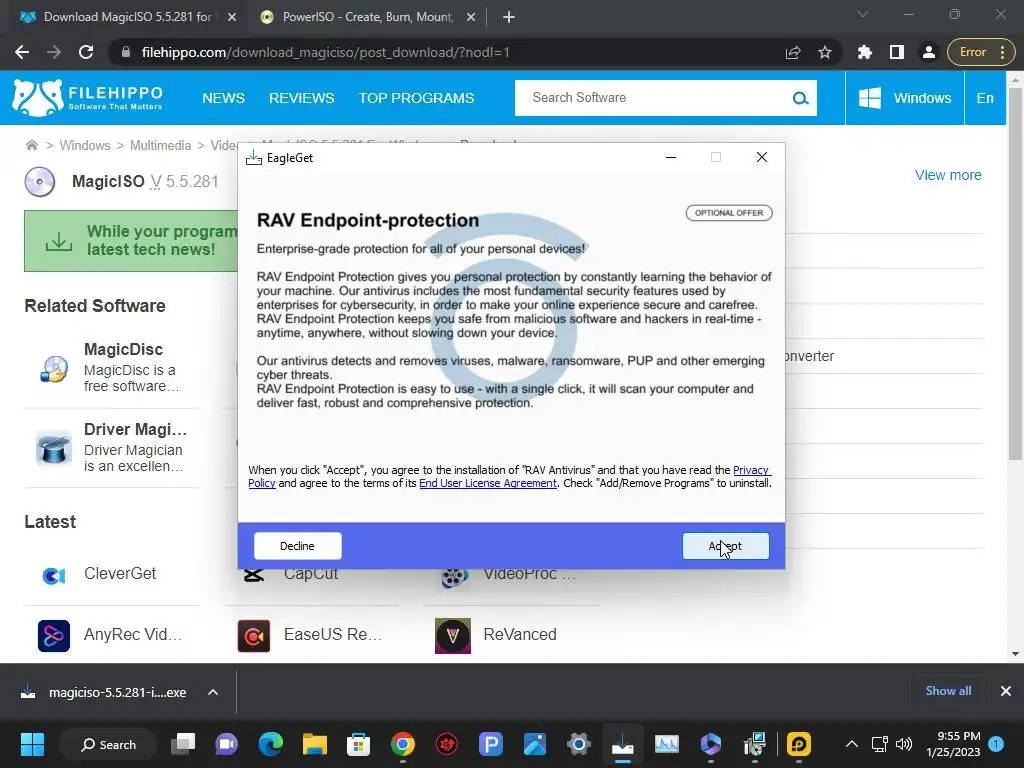Click the MagicISO disc icon
Image resolution: width=1024 pixels, height=768 pixels.
point(40,182)
